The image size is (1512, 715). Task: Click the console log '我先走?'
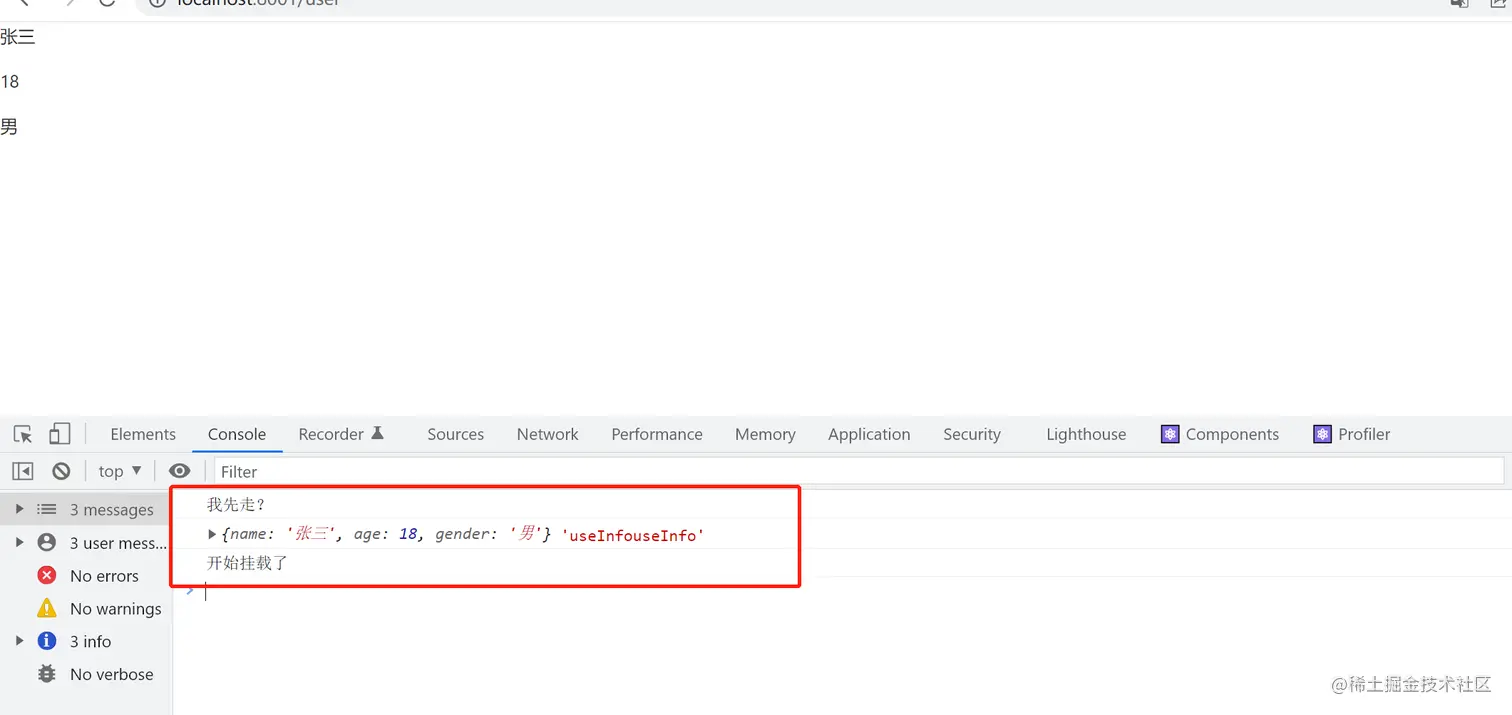pyautogui.click(x=236, y=505)
